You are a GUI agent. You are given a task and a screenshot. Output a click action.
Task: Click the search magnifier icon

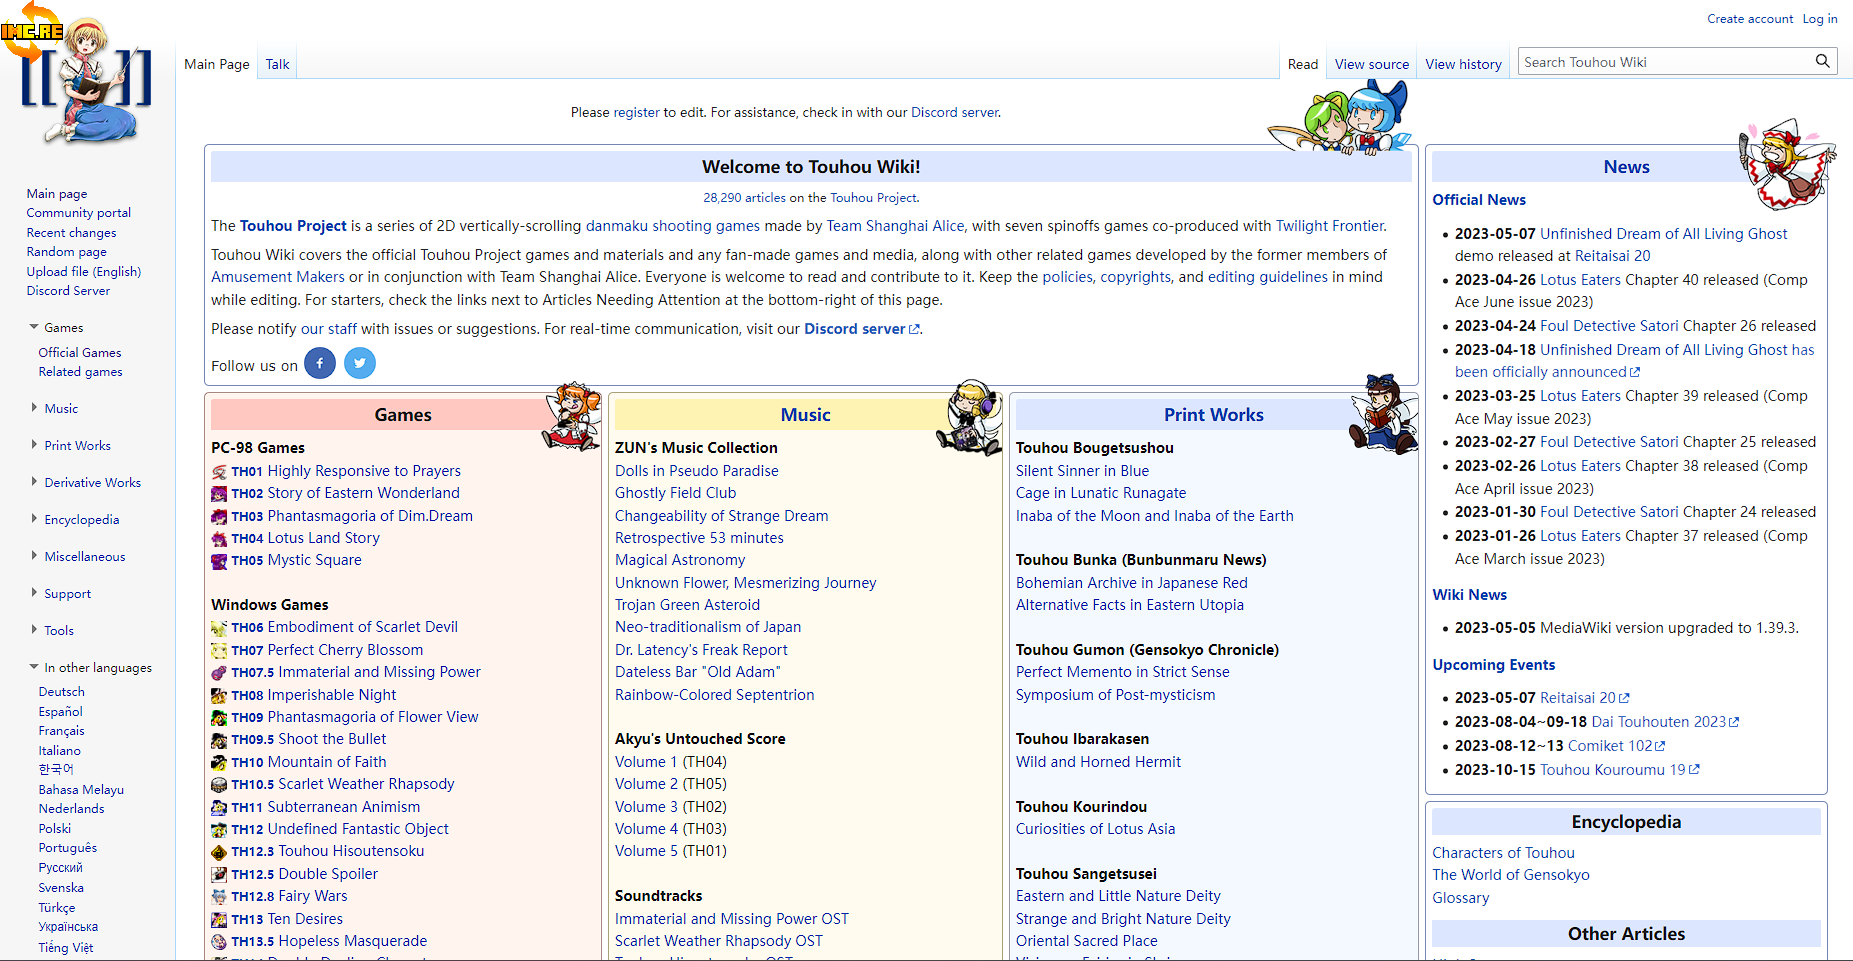click(1822, 61)
